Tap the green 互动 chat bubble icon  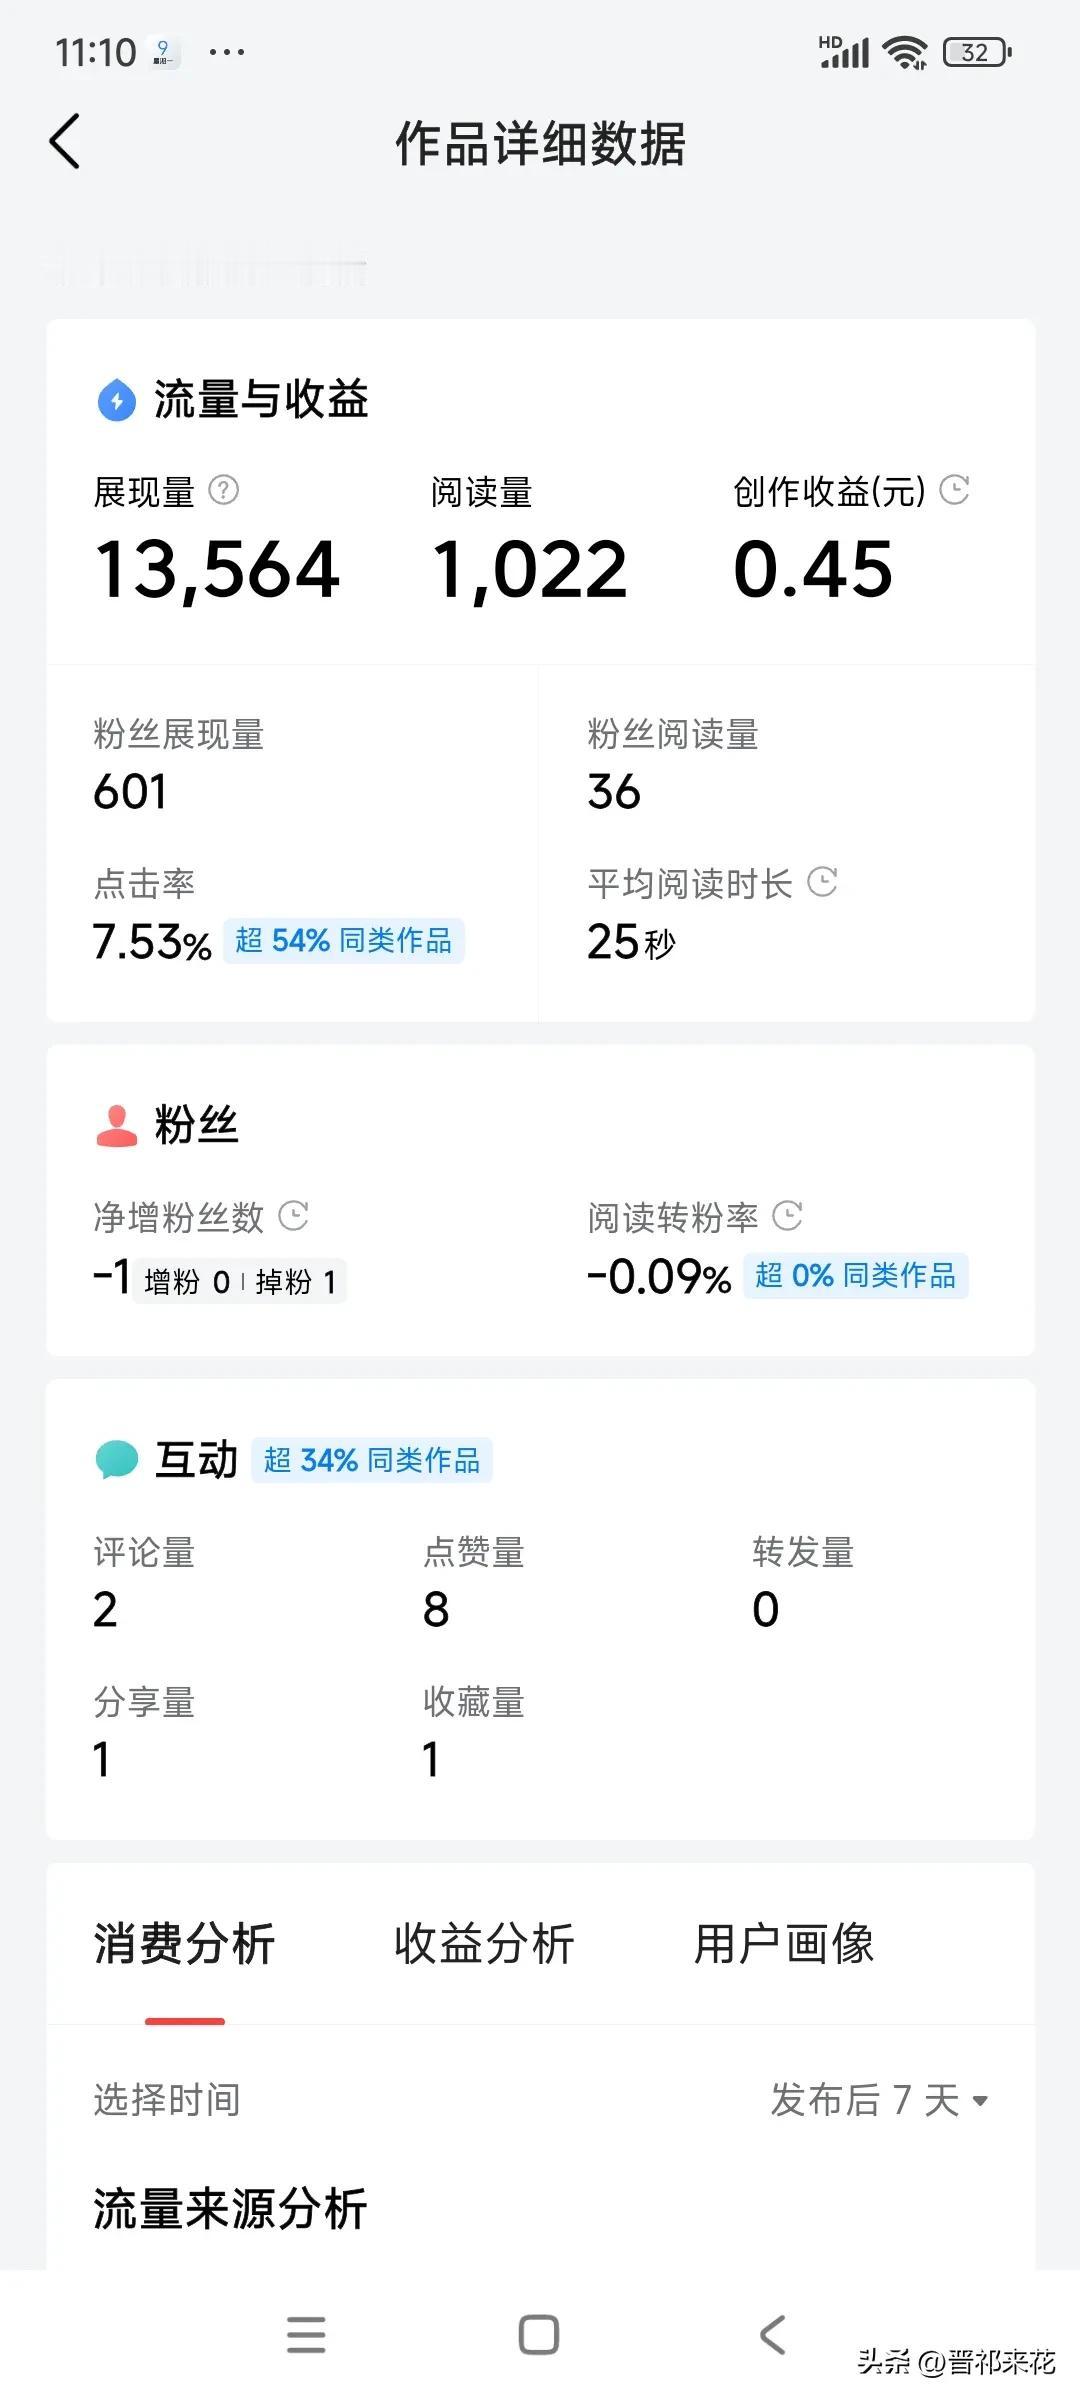click(117, 1459)
